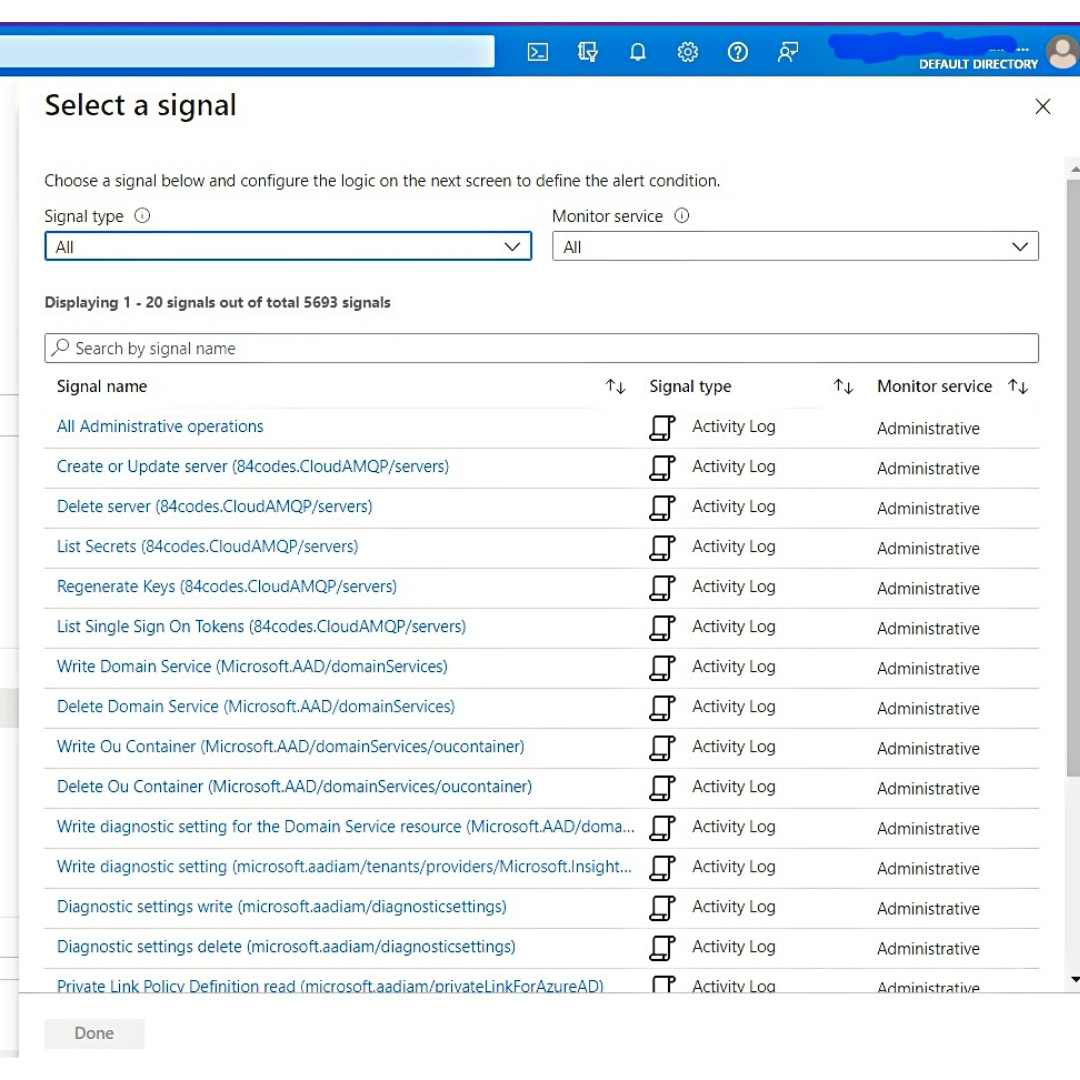Screen dimensions: 1080x1080
Task: Click the Help question mark icon
Action: pos(738,53)
